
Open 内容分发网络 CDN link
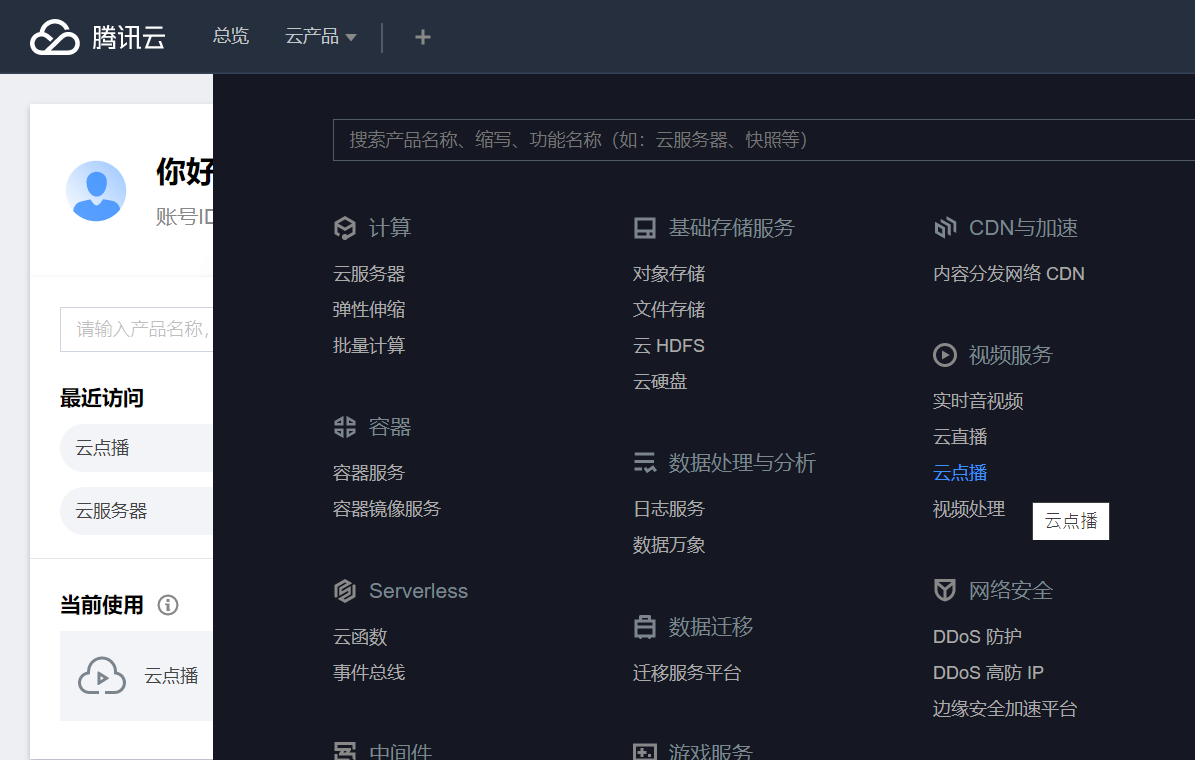1008,274
